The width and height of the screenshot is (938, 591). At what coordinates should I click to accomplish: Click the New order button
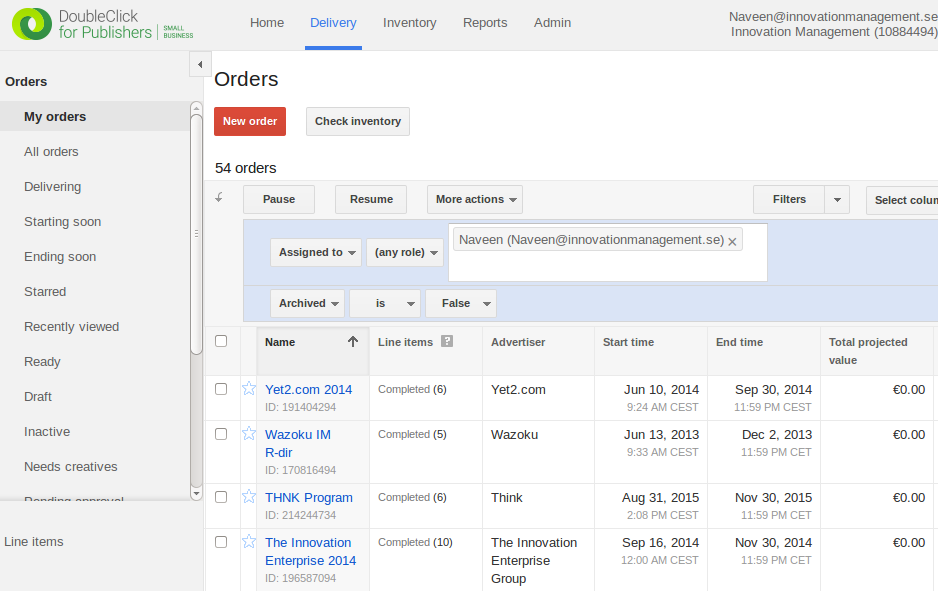[250, 121]
